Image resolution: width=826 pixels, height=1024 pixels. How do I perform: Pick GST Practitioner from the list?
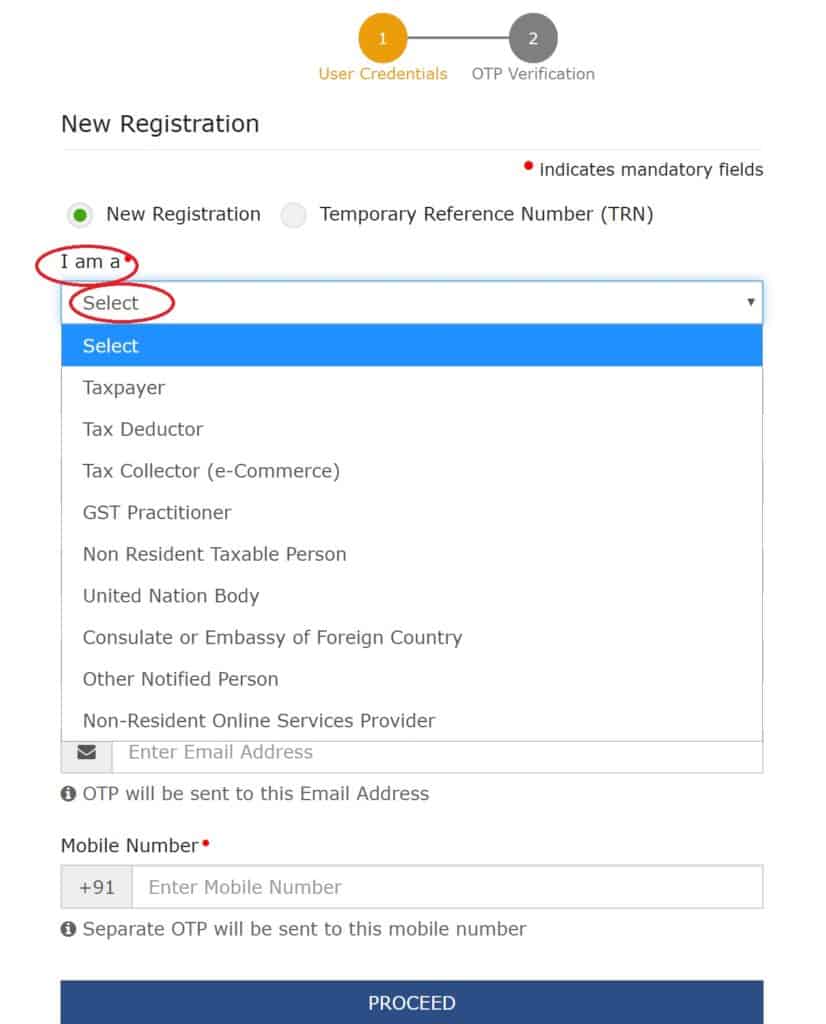(411, 513)
